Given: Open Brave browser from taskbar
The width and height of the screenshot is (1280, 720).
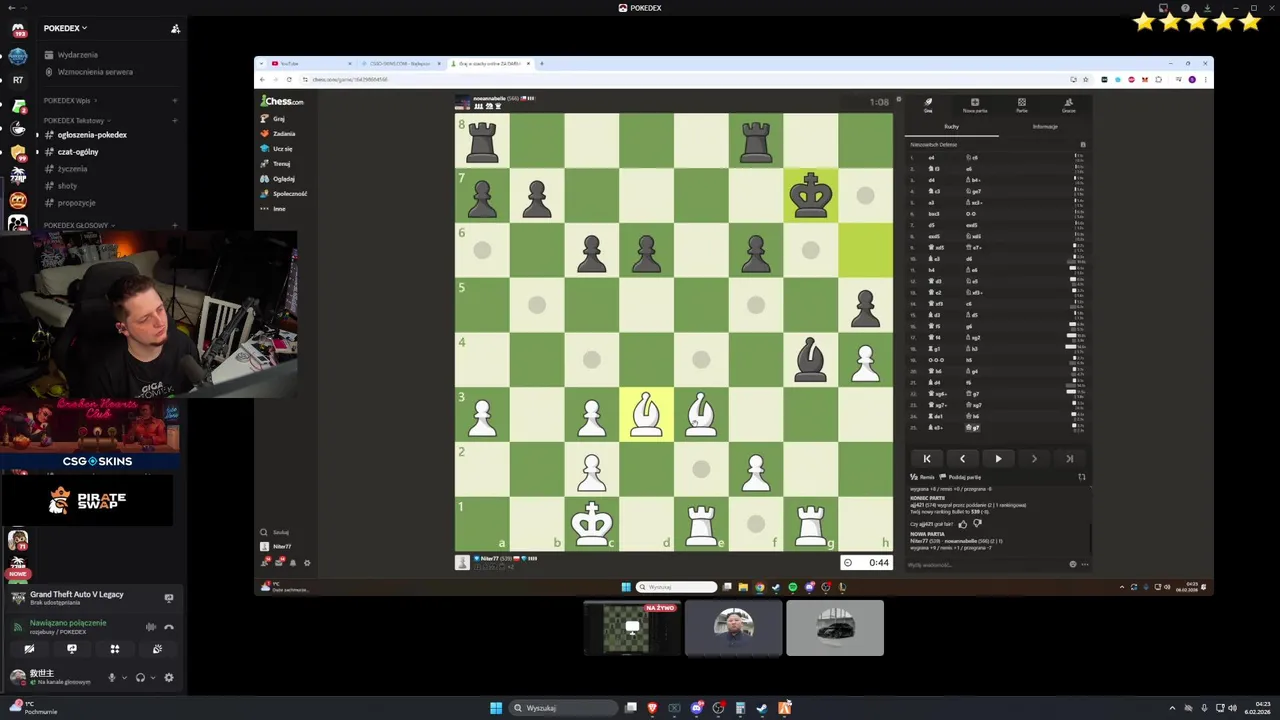Looking at the screenshot, I should click(x=652, y=708).
